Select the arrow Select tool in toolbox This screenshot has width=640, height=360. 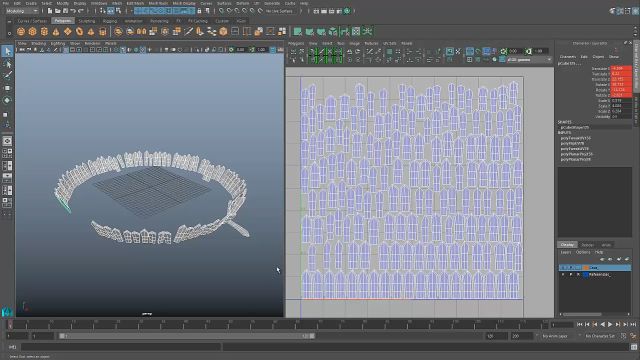pos(7,51)
